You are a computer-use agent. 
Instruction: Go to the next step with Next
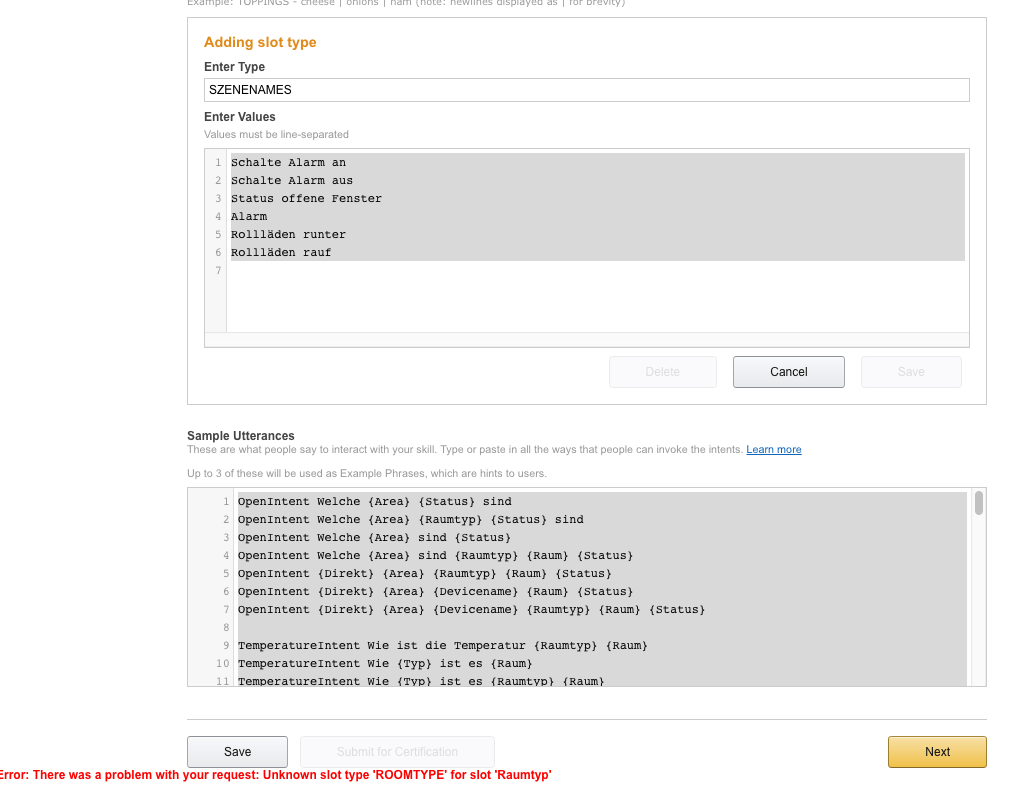[x=936, y=752]
